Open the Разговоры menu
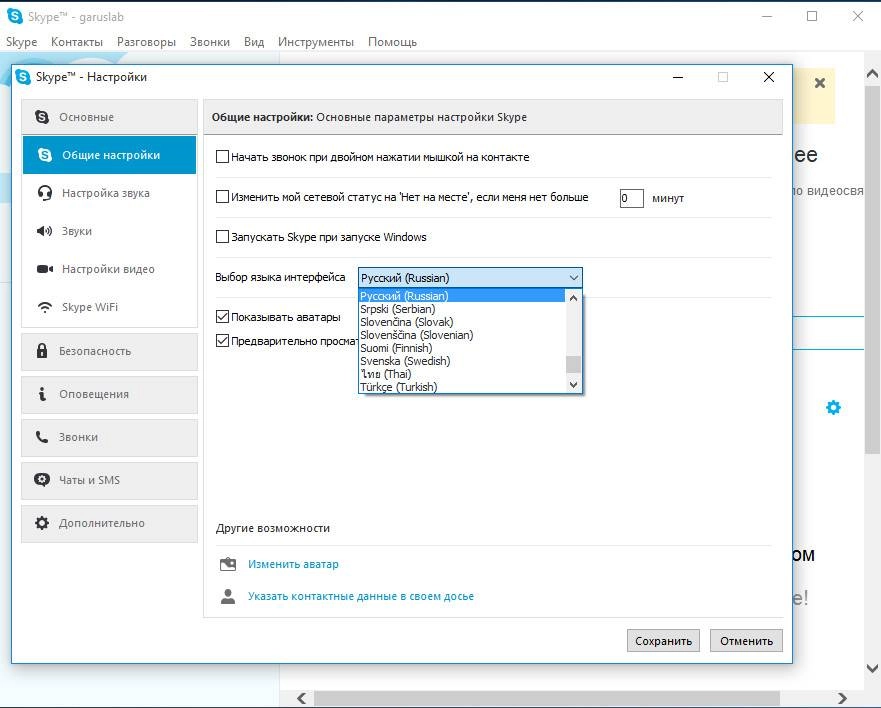 (146, 42)
